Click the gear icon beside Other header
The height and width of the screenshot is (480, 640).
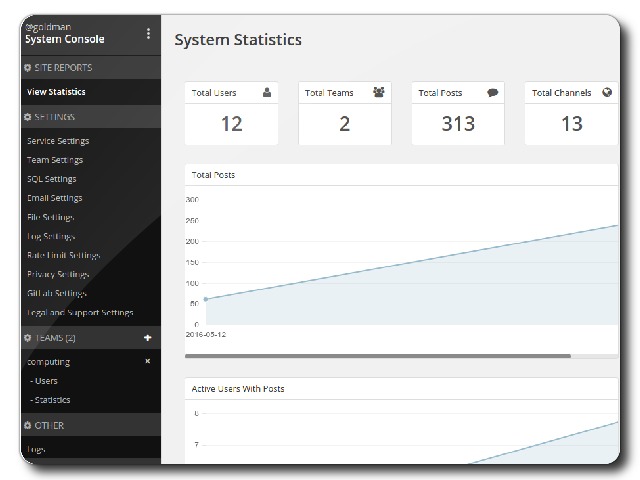[27, 425]
